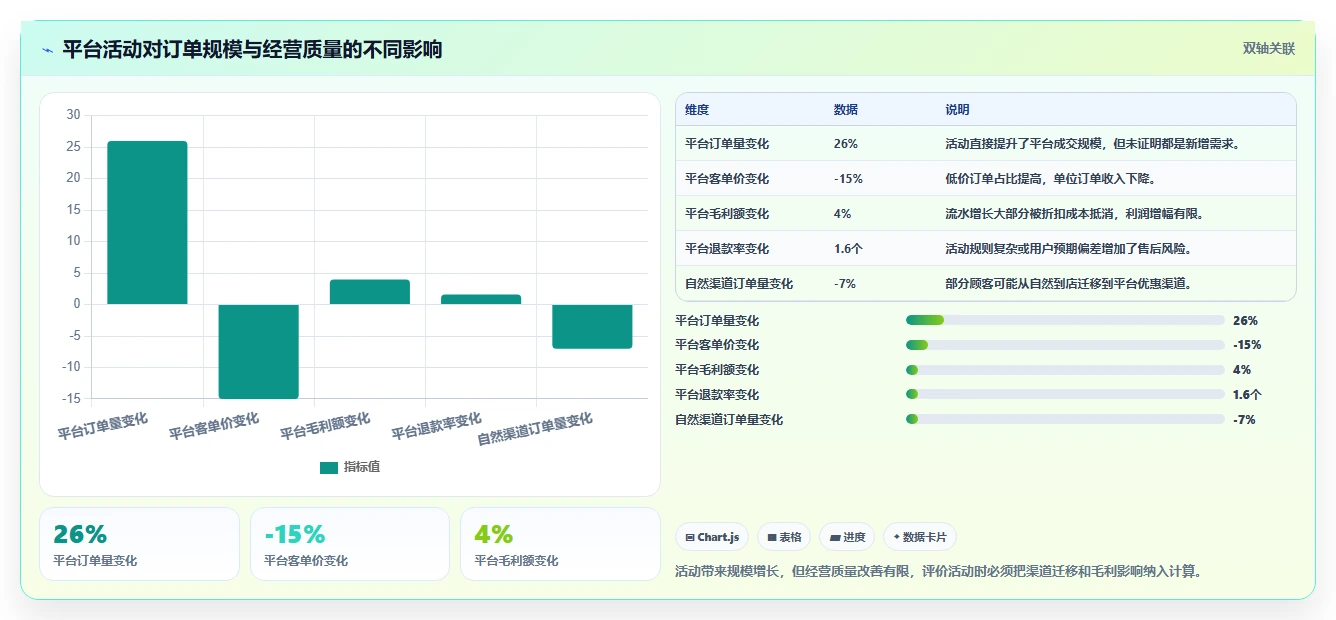Click the star icon inside 数据卡片 chip
1336x620 pixels.
(896, 537)
